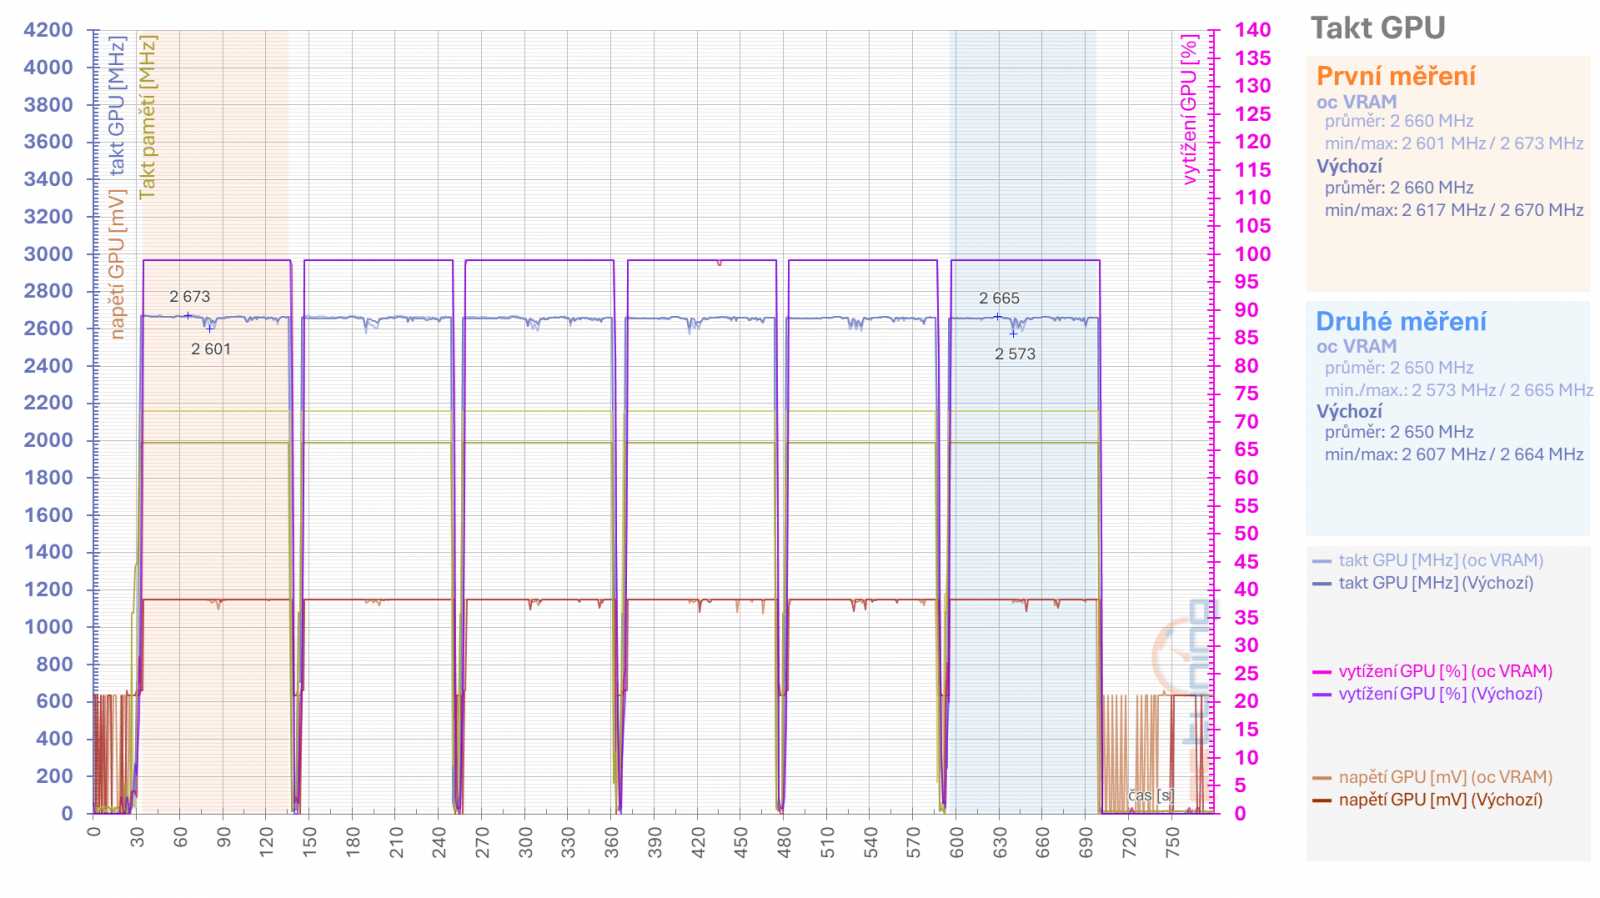Click color line beside "vytížení GPU [%] (Výchozí)"
The height and width of the screenshot is (898, 1600).
1322,694
